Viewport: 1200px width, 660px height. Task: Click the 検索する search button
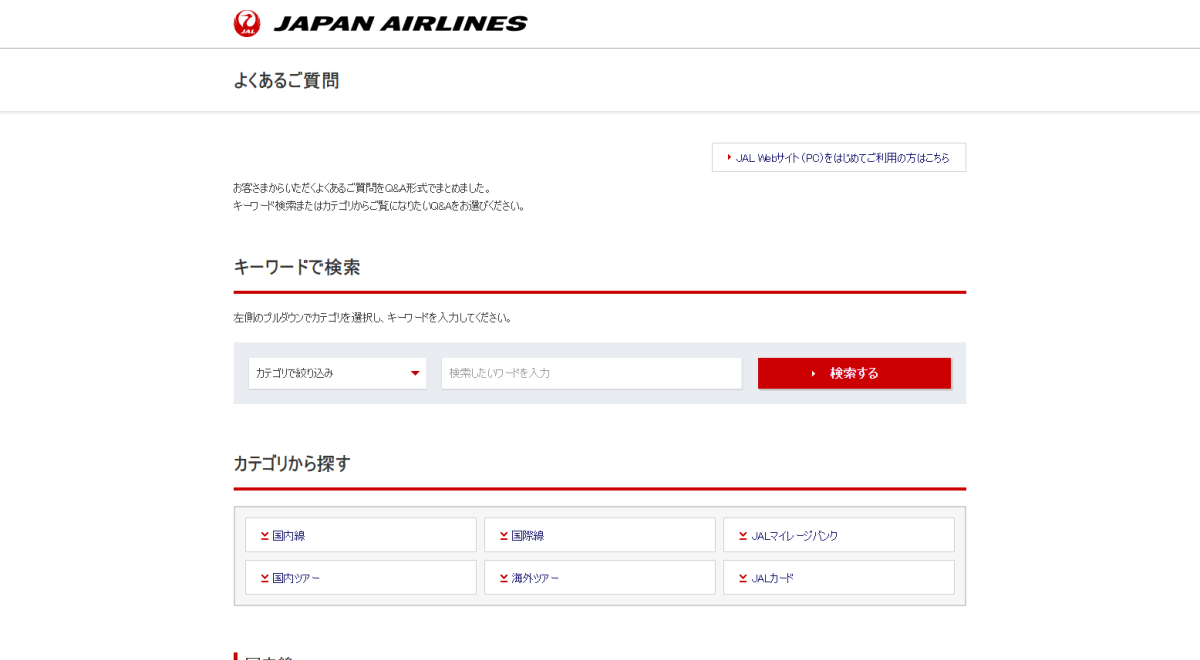pyautogui.click(x=854, y=373)
